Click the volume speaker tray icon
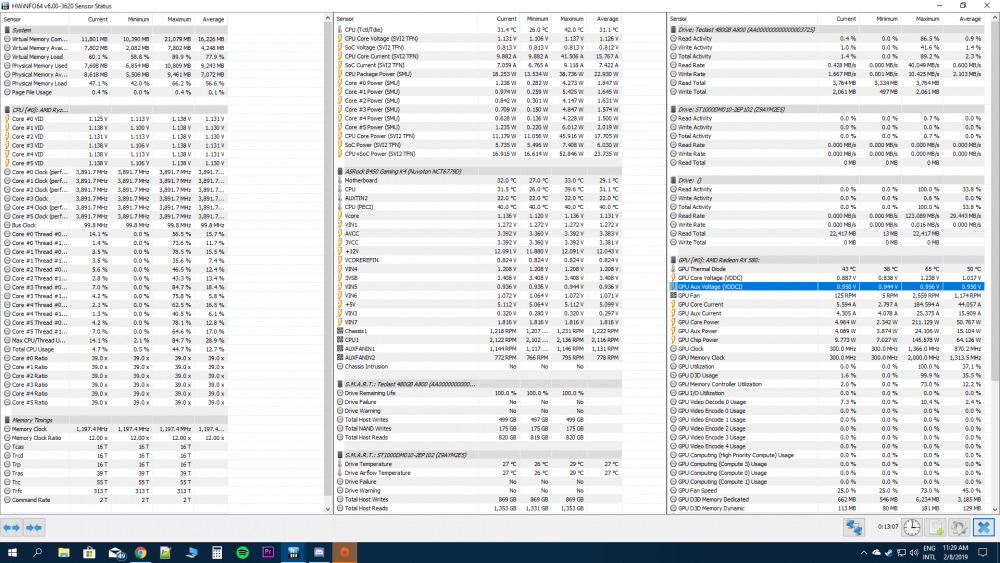Image resolution: width=1000 pixels, height=563 pixels. tap(913, 552)
